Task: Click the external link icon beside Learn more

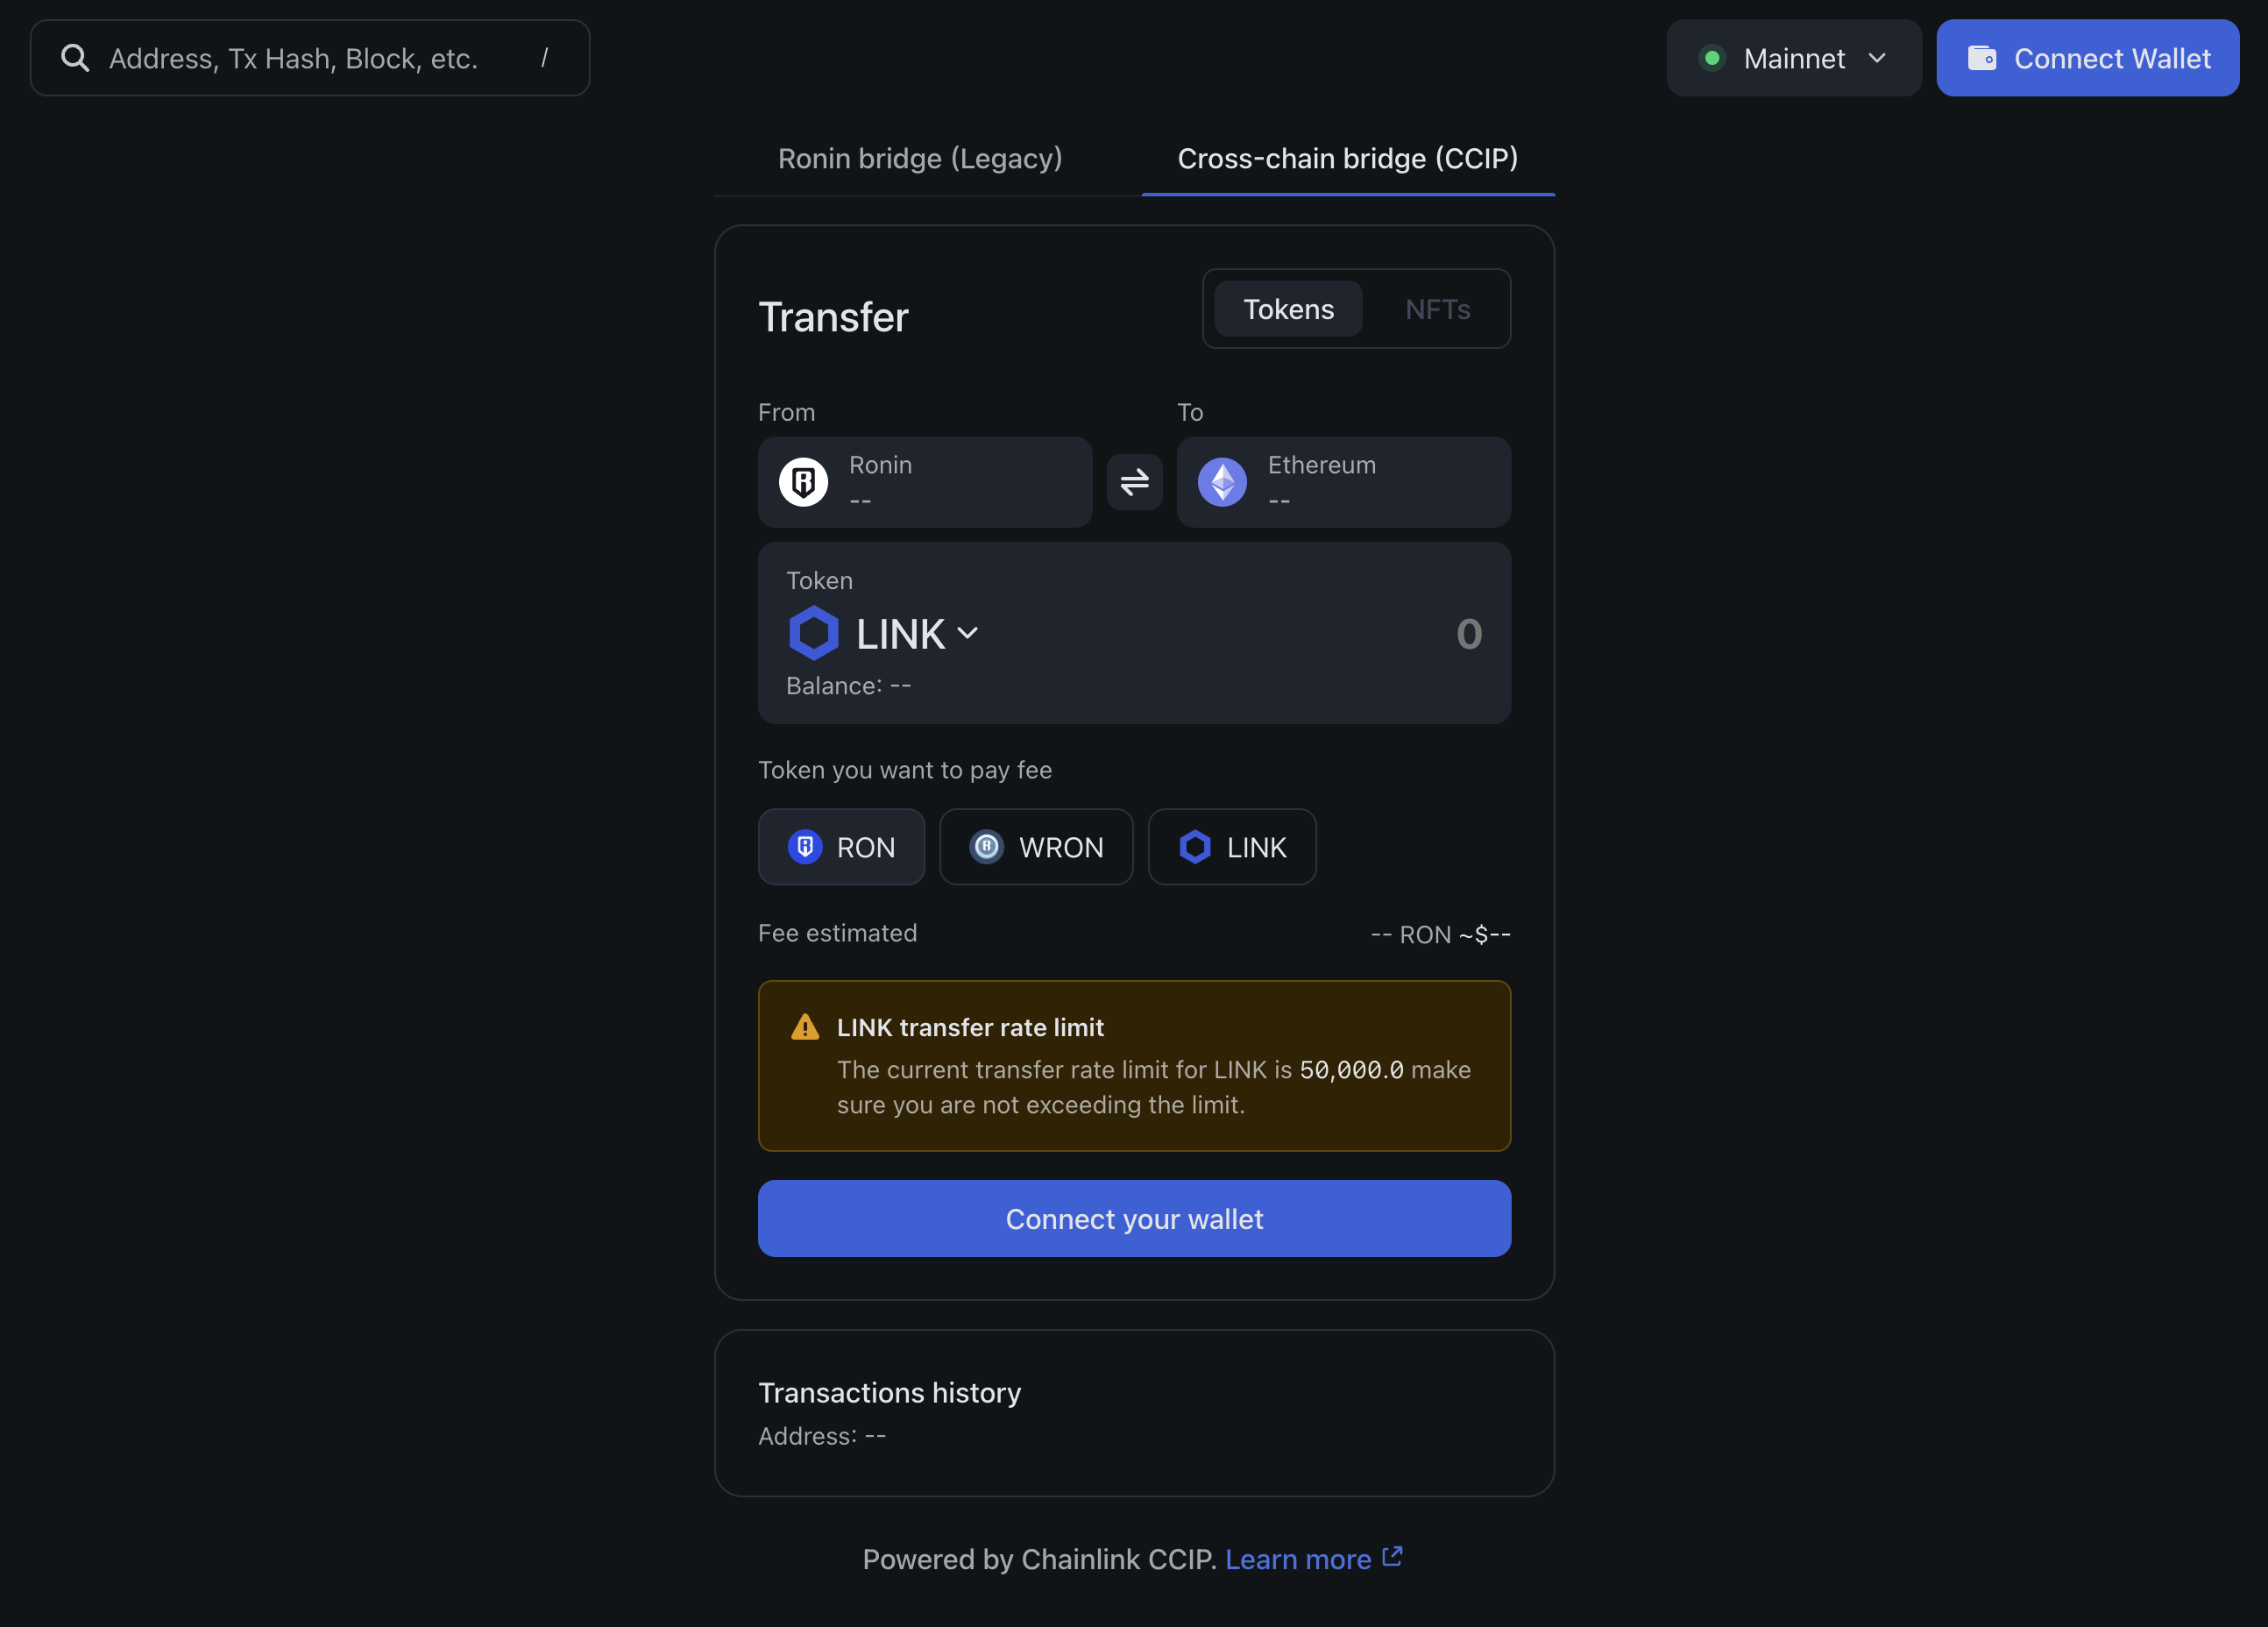Action: click(1392, 1557)
